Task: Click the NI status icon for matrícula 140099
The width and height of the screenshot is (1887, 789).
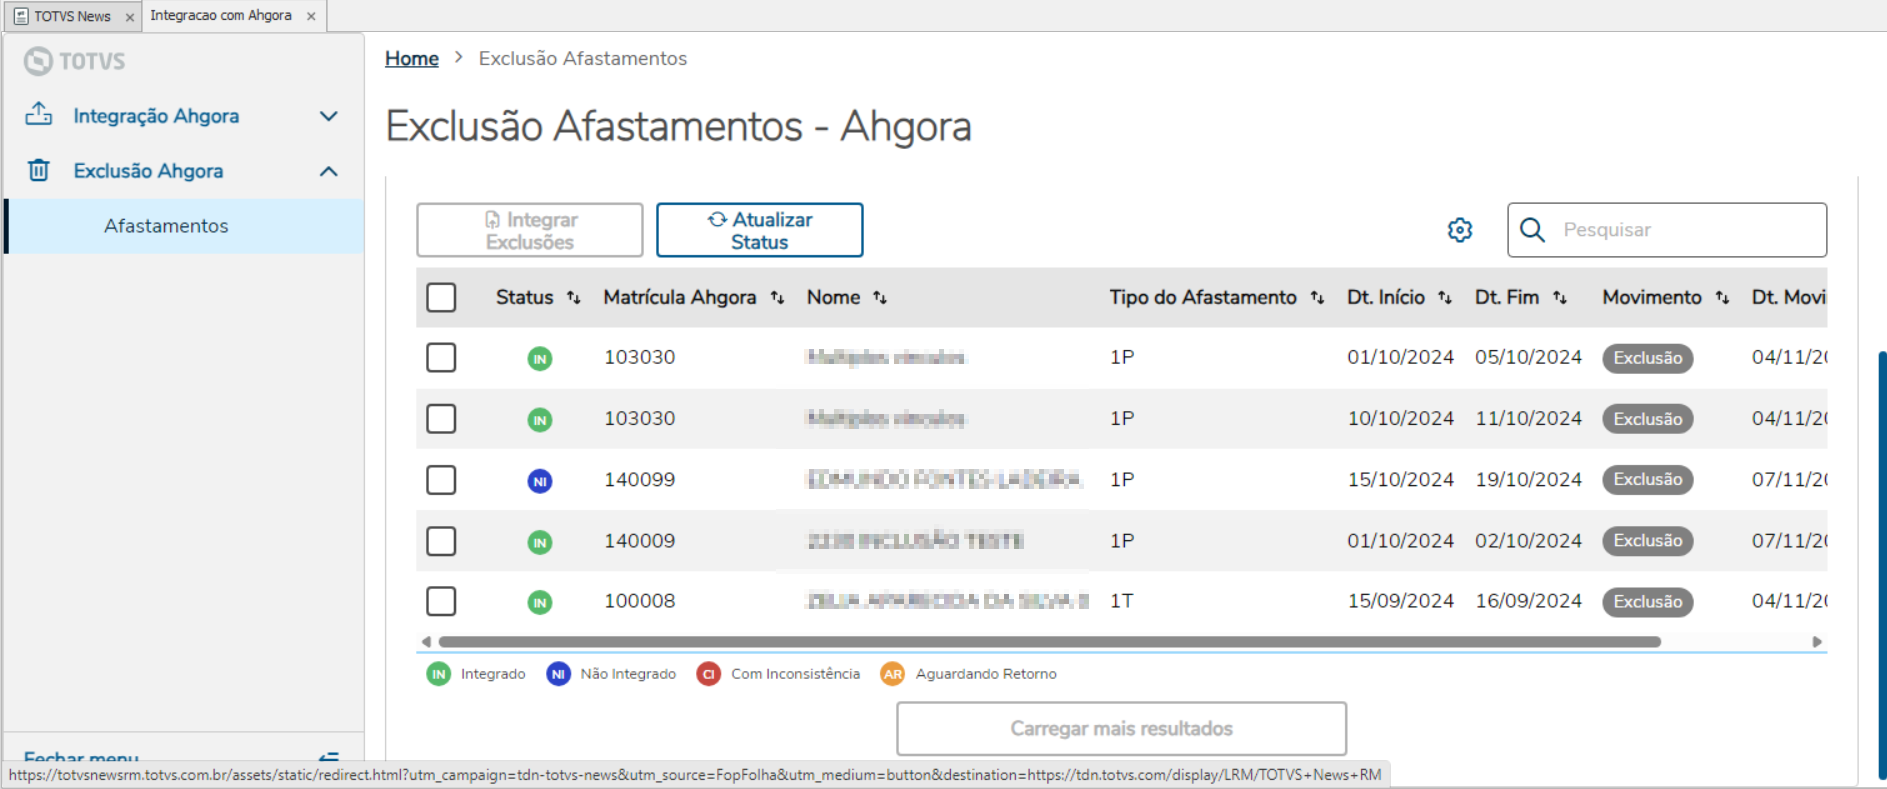Action: pyautogui.click(x=540, y=481)
